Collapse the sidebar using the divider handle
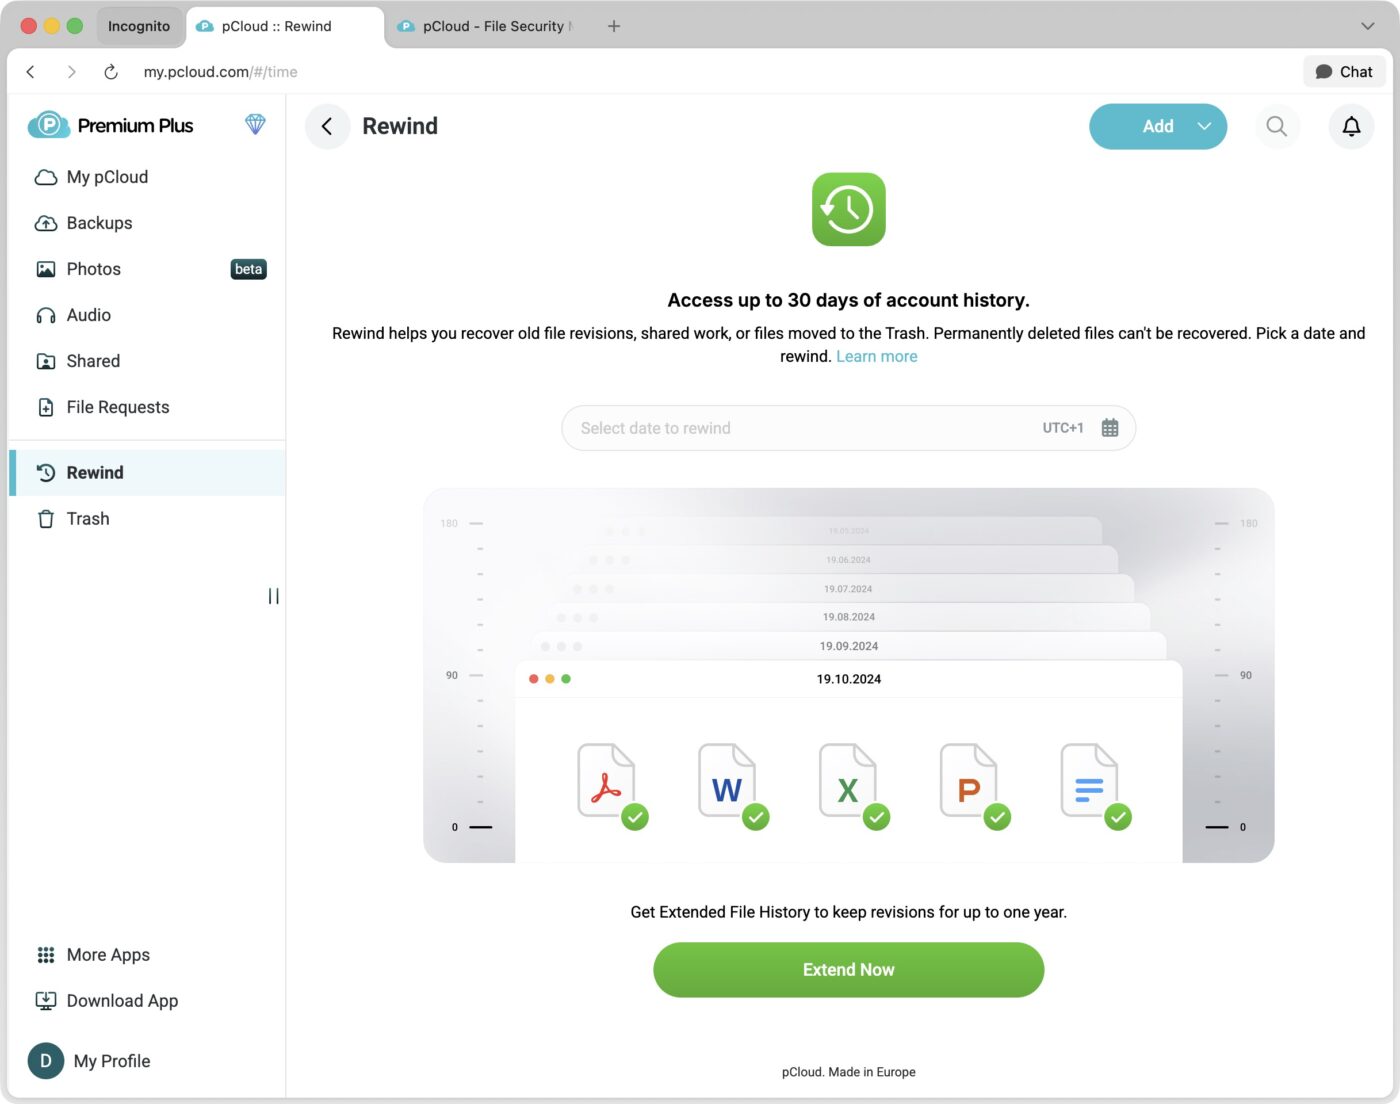 click(x=273, y=596)
